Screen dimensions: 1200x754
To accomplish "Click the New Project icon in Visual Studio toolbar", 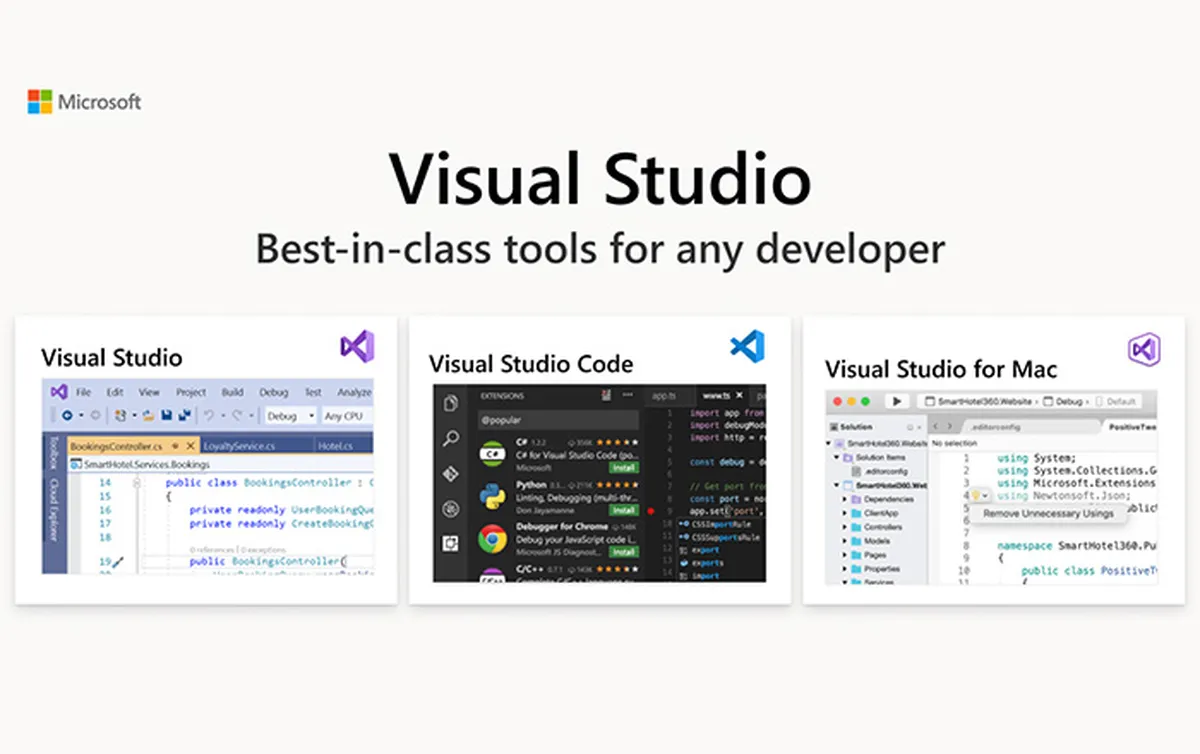I will click(120, 415).
